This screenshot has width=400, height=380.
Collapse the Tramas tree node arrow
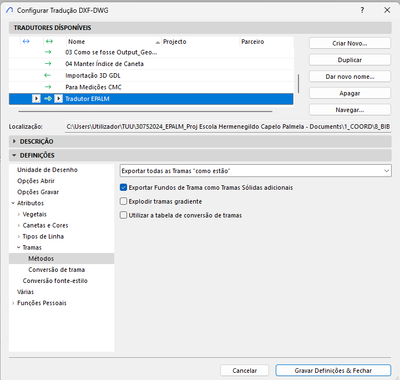click(19, 247)
